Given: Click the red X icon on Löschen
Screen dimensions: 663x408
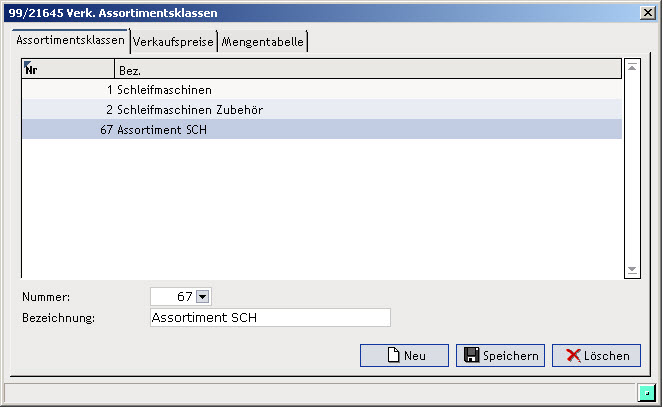Looking at the screenshot, I should tap(573, 356).
